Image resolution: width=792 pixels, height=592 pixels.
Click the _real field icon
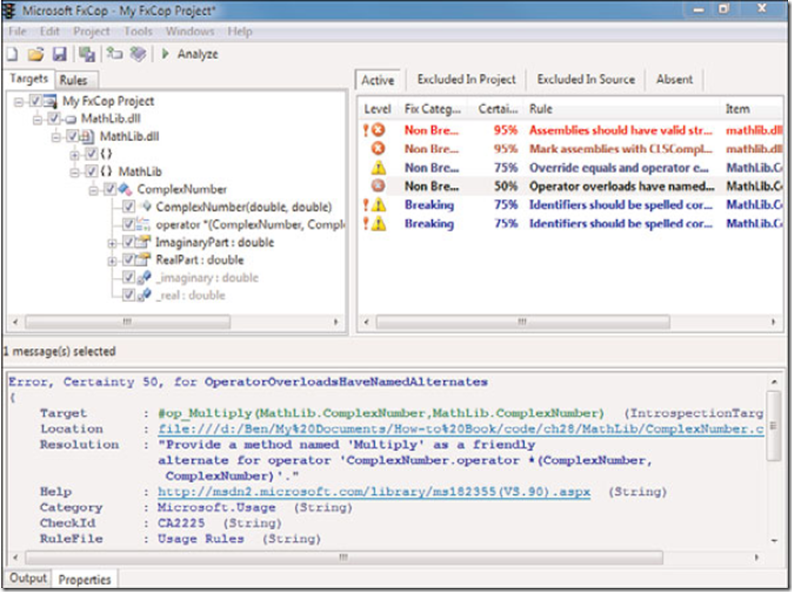[x=144, y=295]
